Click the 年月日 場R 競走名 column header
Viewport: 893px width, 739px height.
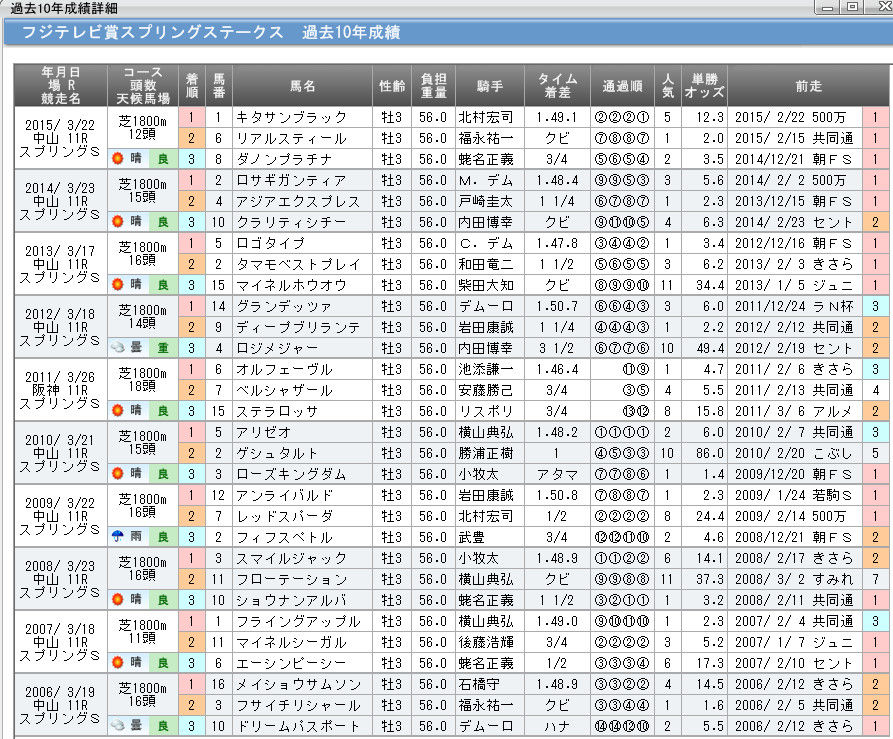(x=60, y=86)
